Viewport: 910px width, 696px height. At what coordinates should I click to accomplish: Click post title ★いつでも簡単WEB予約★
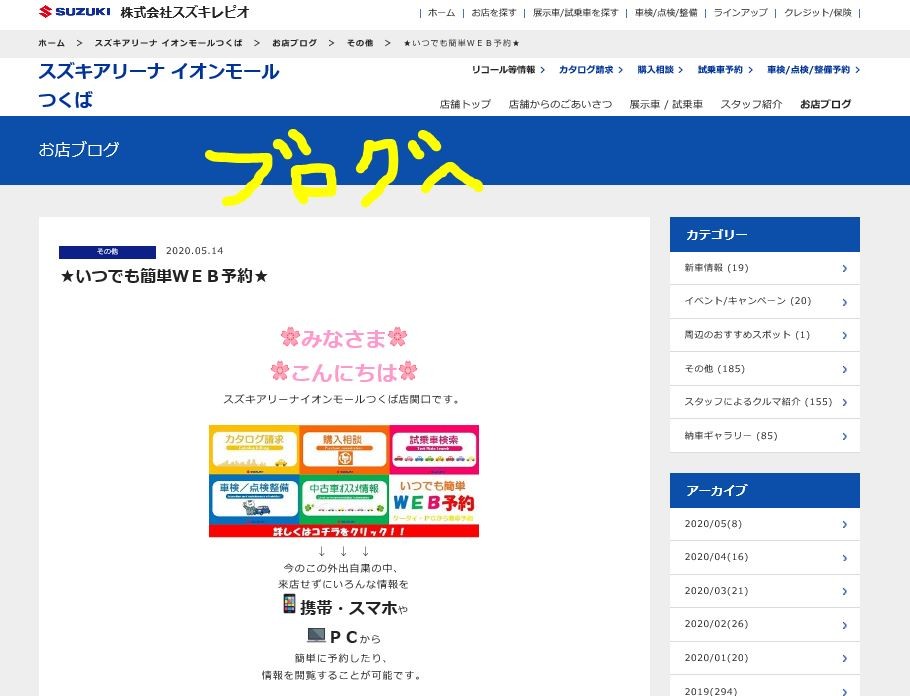pyautogui.click(x=164, y=276)
